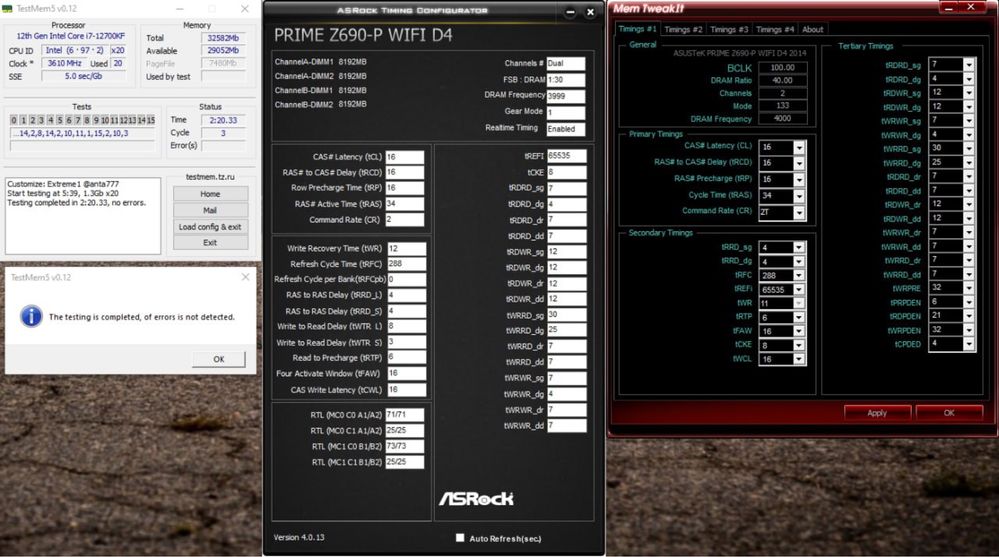
Task: Click the Gear Mode field in ASRock
Action: (x=566, y=113)
